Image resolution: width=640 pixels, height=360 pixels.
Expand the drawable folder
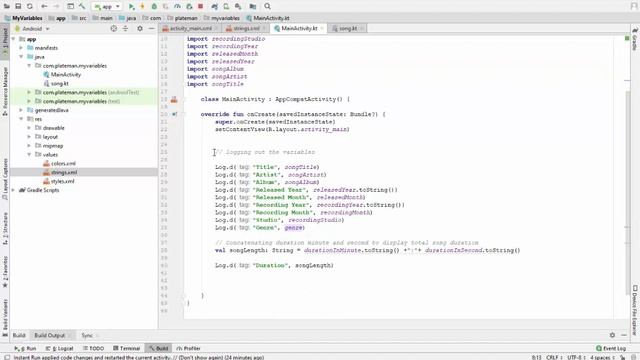(29, 128)
